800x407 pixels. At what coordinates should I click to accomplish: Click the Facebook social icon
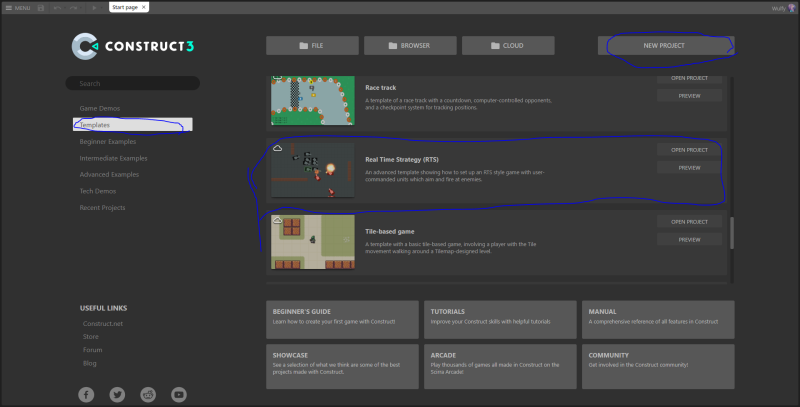click(86, 394)
